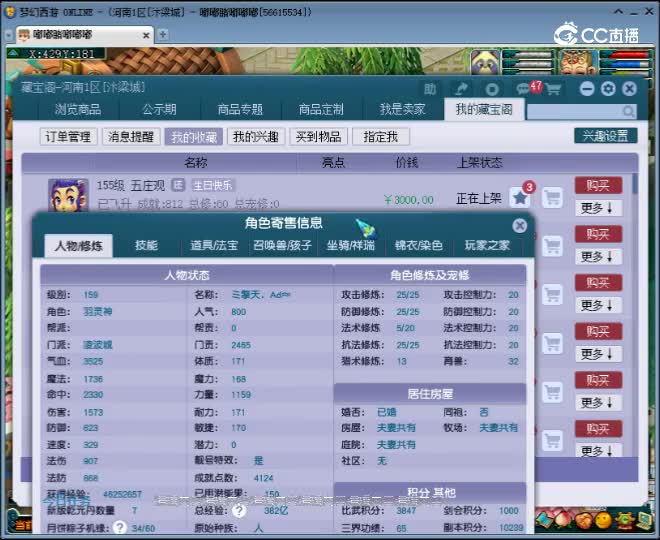
Task: Click 指定我 button
Action: (381, 137)
